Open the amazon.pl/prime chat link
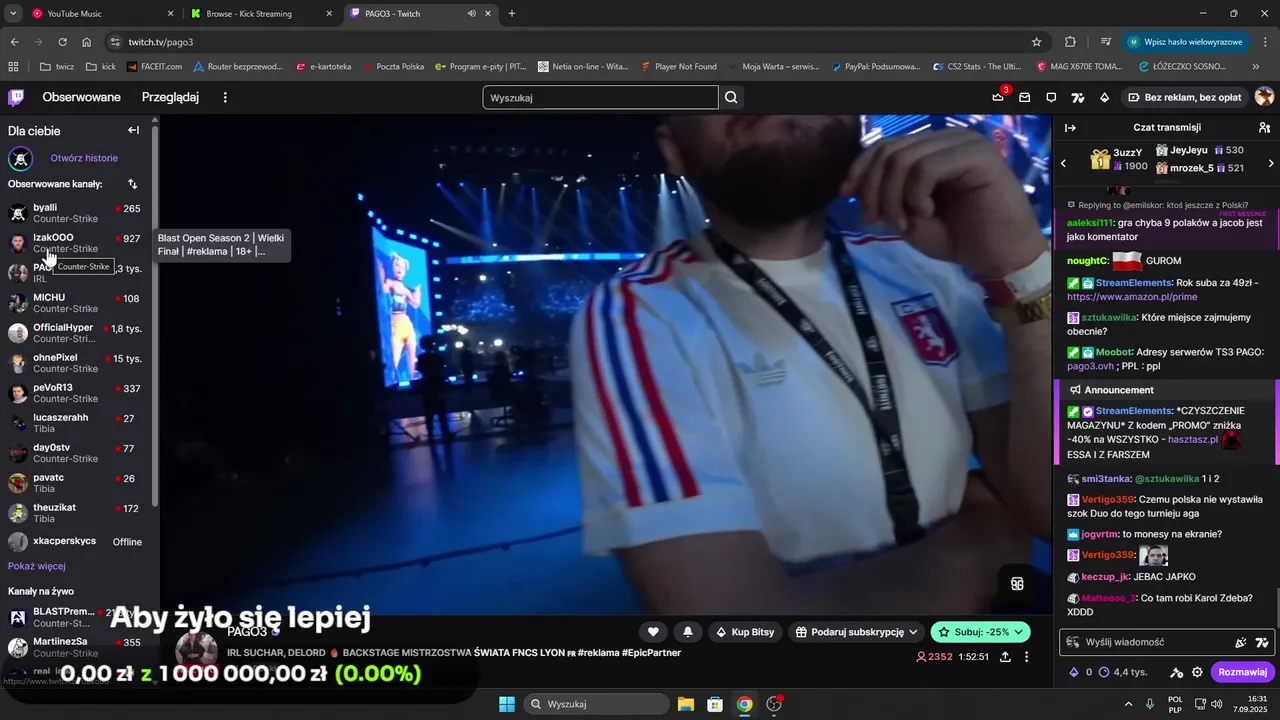 click(x=1132, y=297)
